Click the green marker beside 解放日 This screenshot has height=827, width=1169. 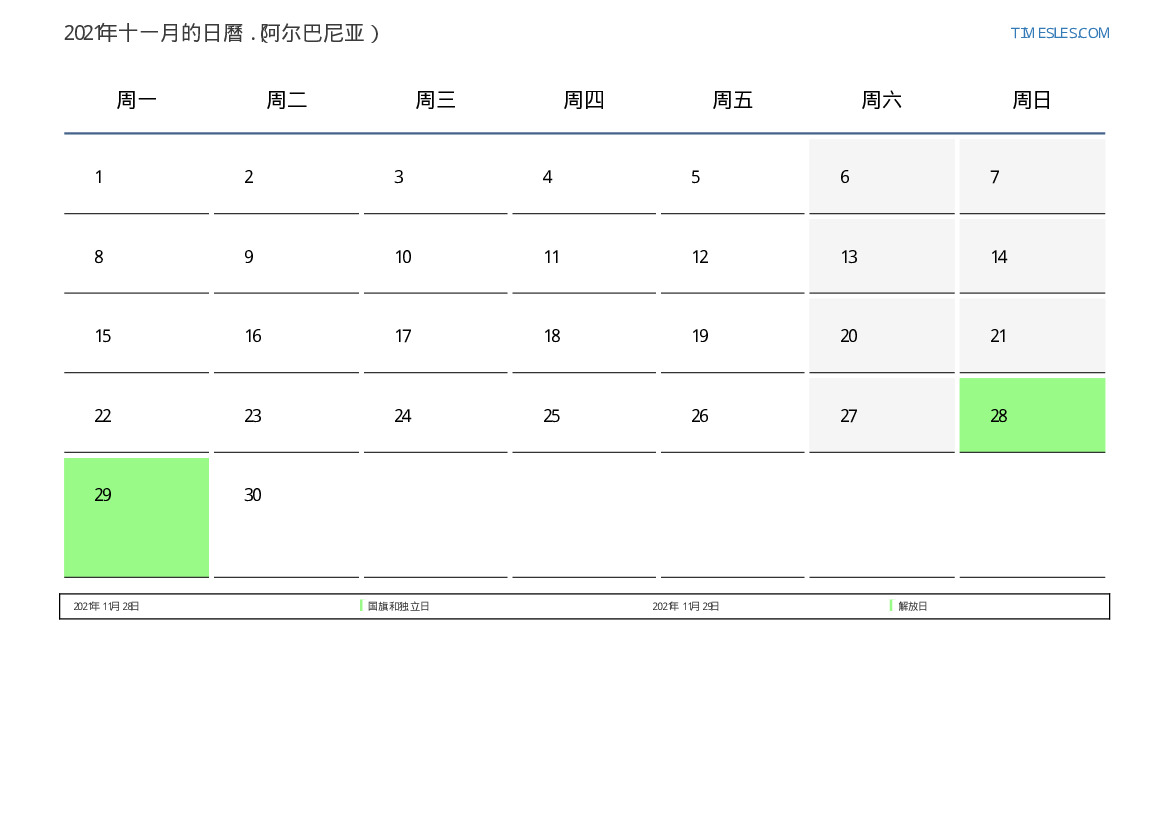point(891,606)
